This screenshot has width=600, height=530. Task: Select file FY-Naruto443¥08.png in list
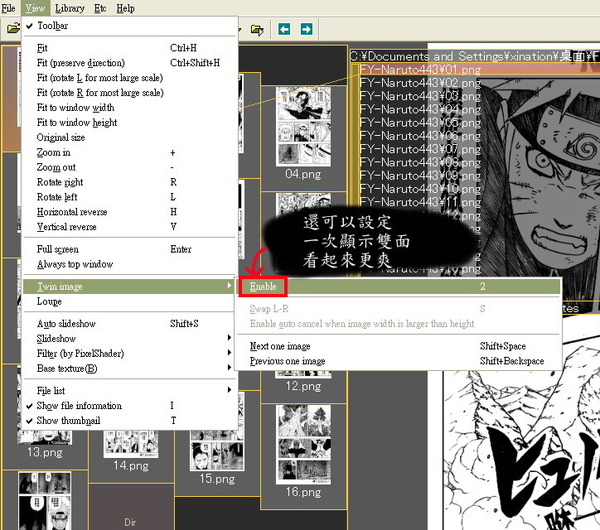(x=420, y=163)
